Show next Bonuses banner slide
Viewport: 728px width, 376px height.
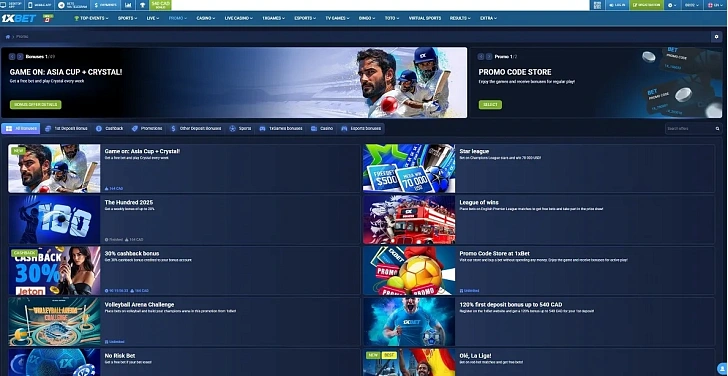click(x=20, y=57)
